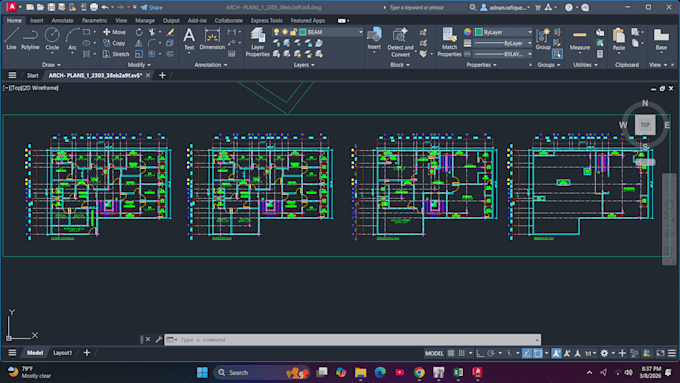Select the Erase tool icon
This screenshot has height=383, width=680.
pyautogui.click(x=170, y=32)
